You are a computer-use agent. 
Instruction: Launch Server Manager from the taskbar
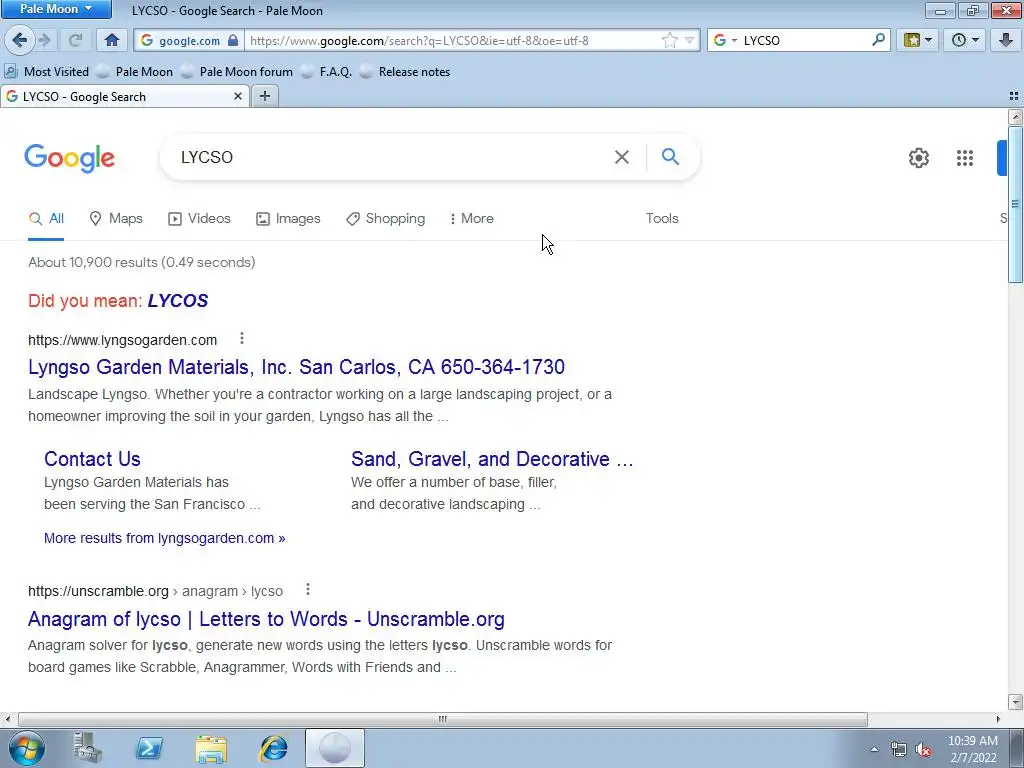tap(88, 748)
